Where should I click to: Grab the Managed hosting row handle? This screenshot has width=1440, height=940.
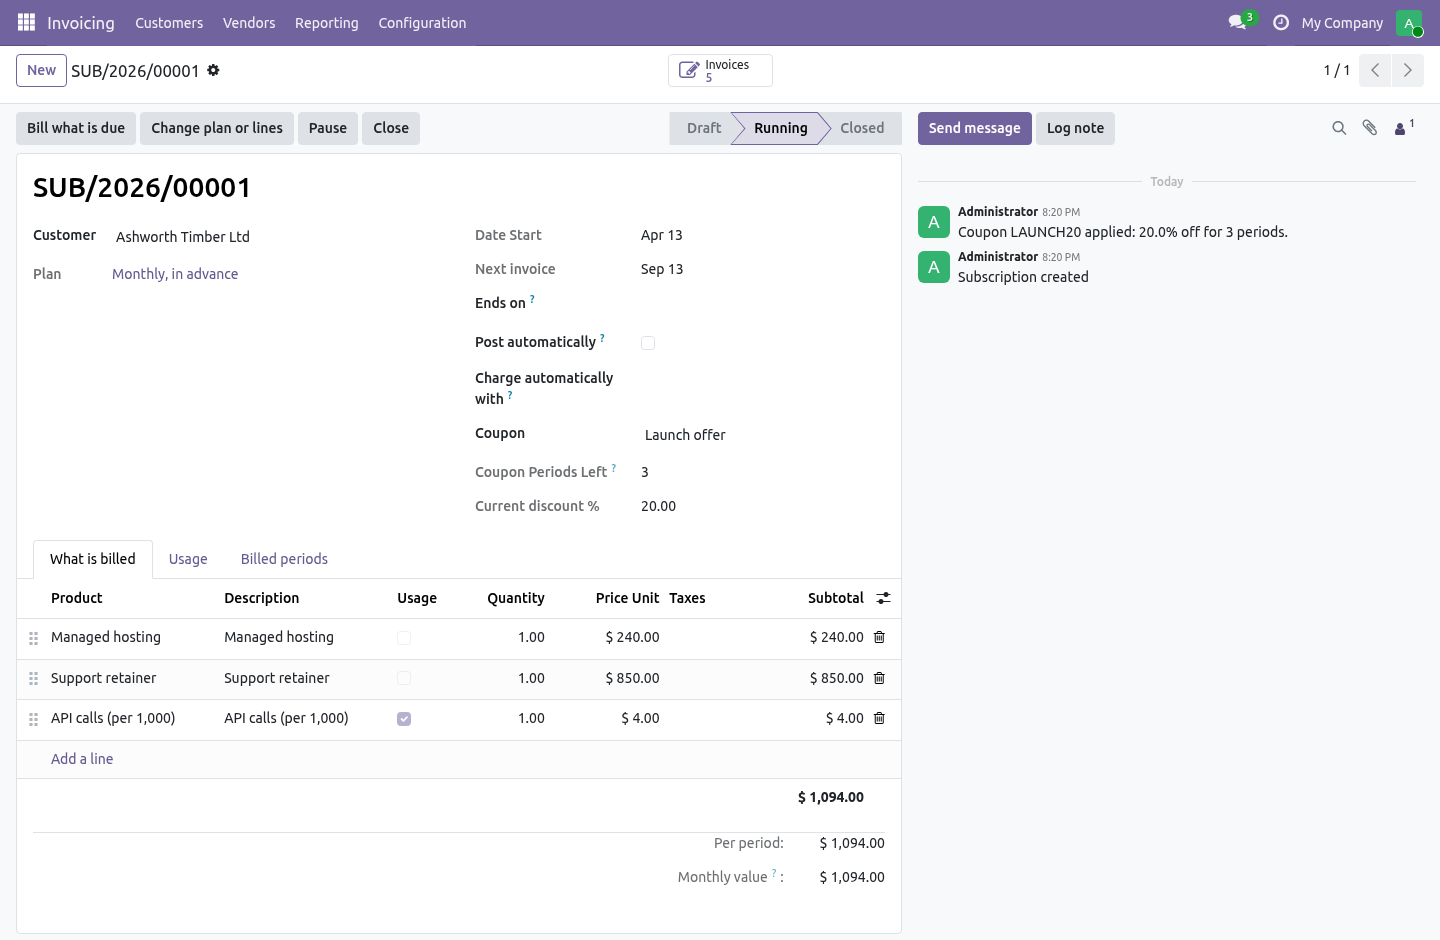point(33,638)
